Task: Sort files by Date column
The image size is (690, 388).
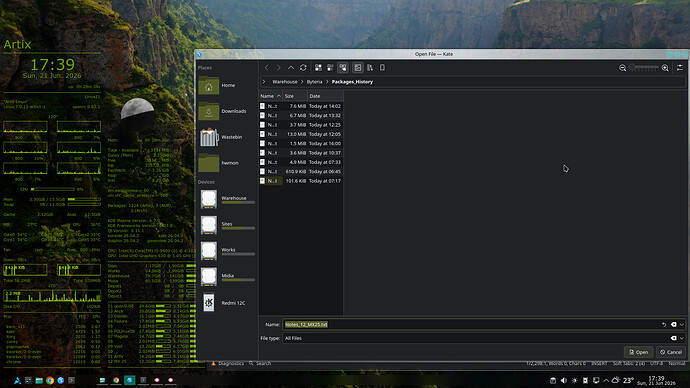Action: click(325, 96)
